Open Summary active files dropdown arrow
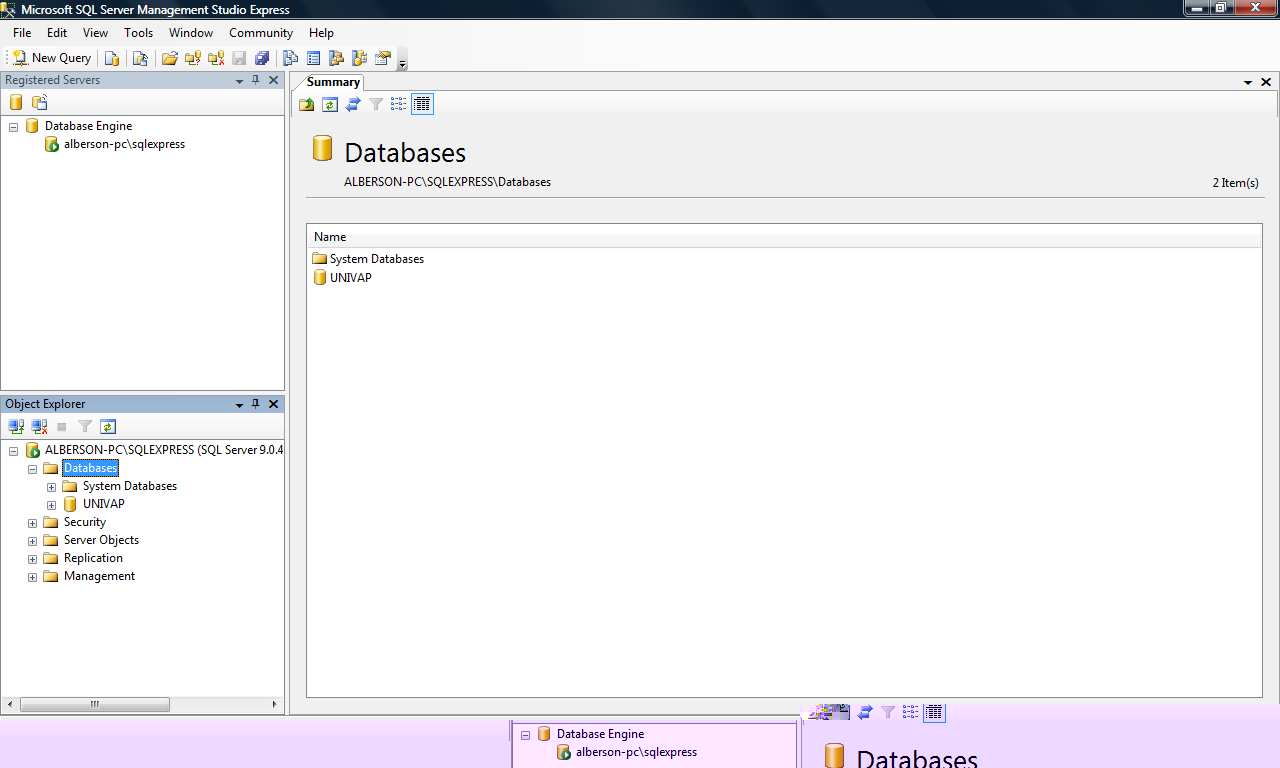Image resolution: width=1280 pixels, height=768 pixels. click(1248, 83)
